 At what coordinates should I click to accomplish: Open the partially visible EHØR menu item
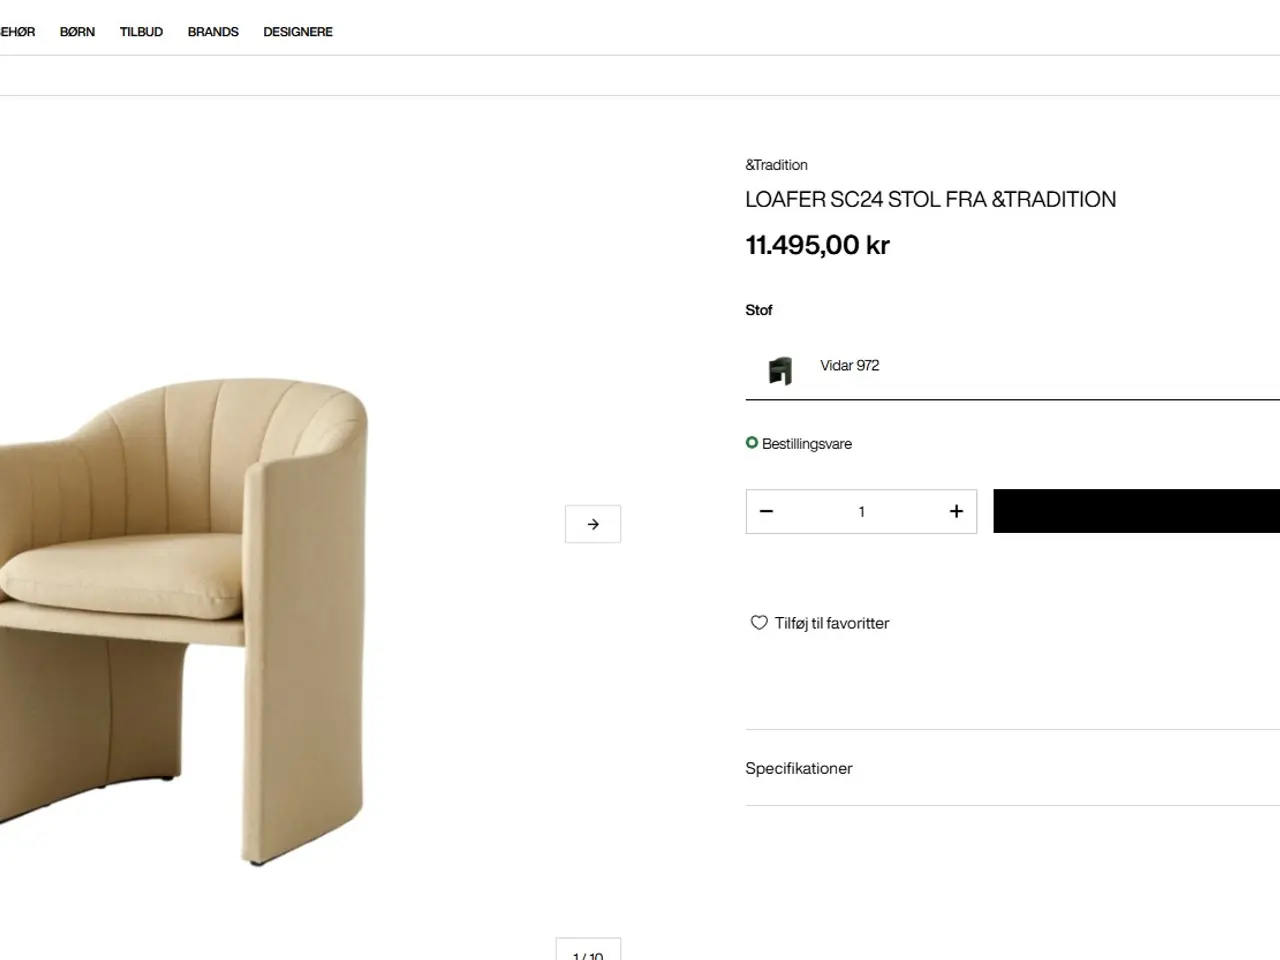17,32
